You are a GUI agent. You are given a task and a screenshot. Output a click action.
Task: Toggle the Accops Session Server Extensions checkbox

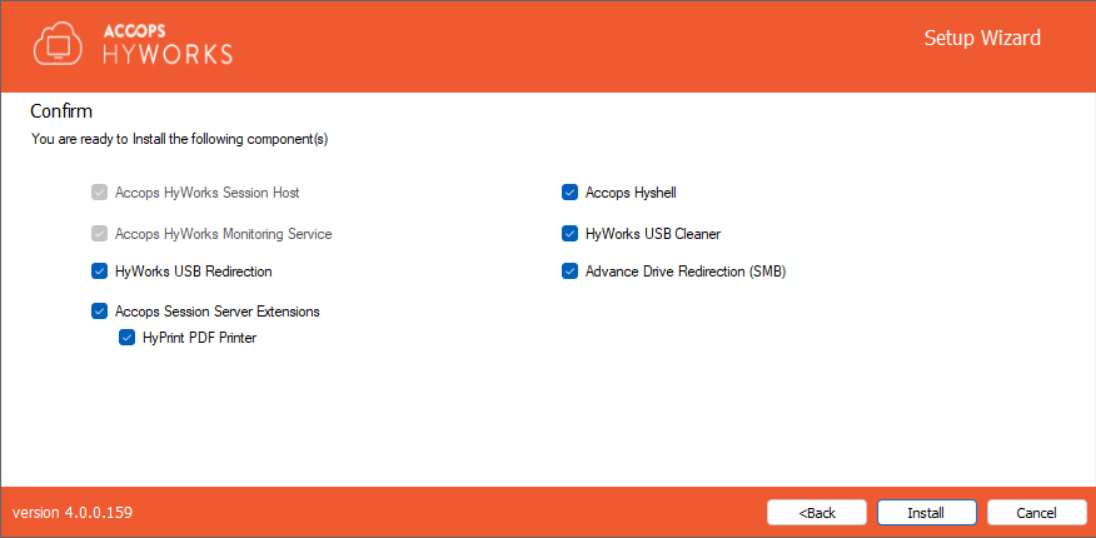pyautogui.click(x=99, y=311)
